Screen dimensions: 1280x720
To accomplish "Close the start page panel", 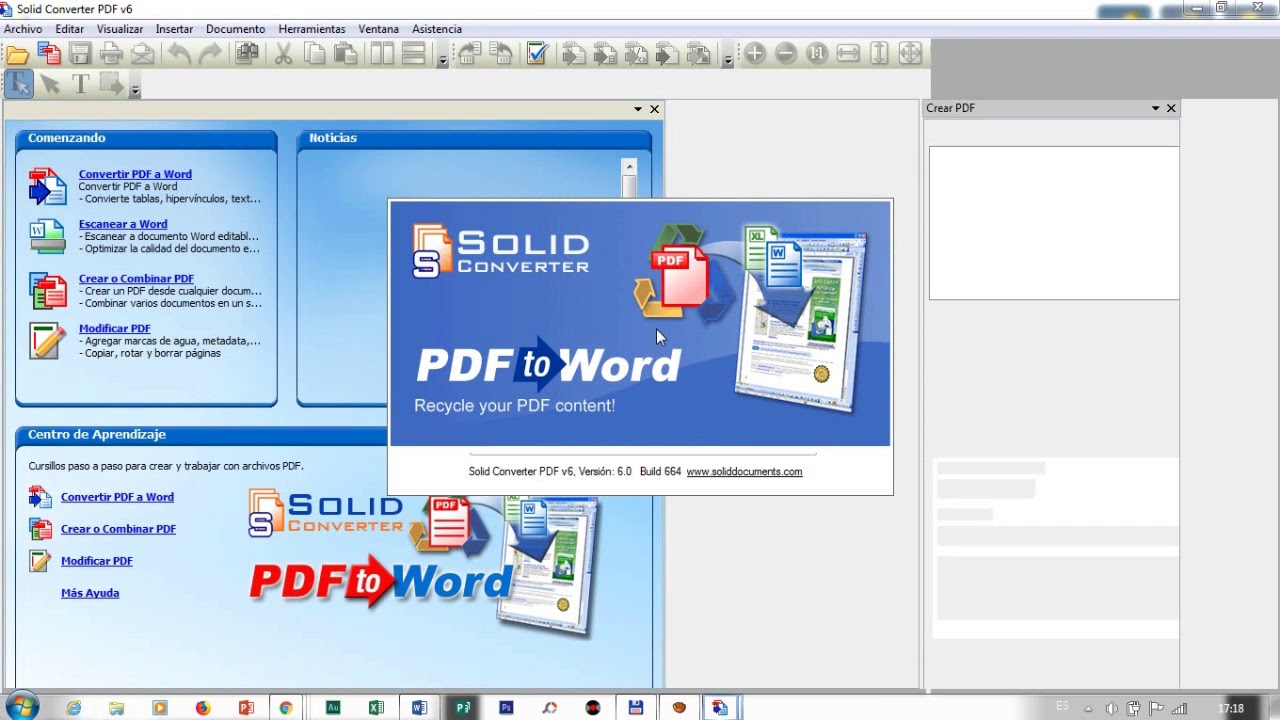I will pyautogui.click(x=655, y=109).
